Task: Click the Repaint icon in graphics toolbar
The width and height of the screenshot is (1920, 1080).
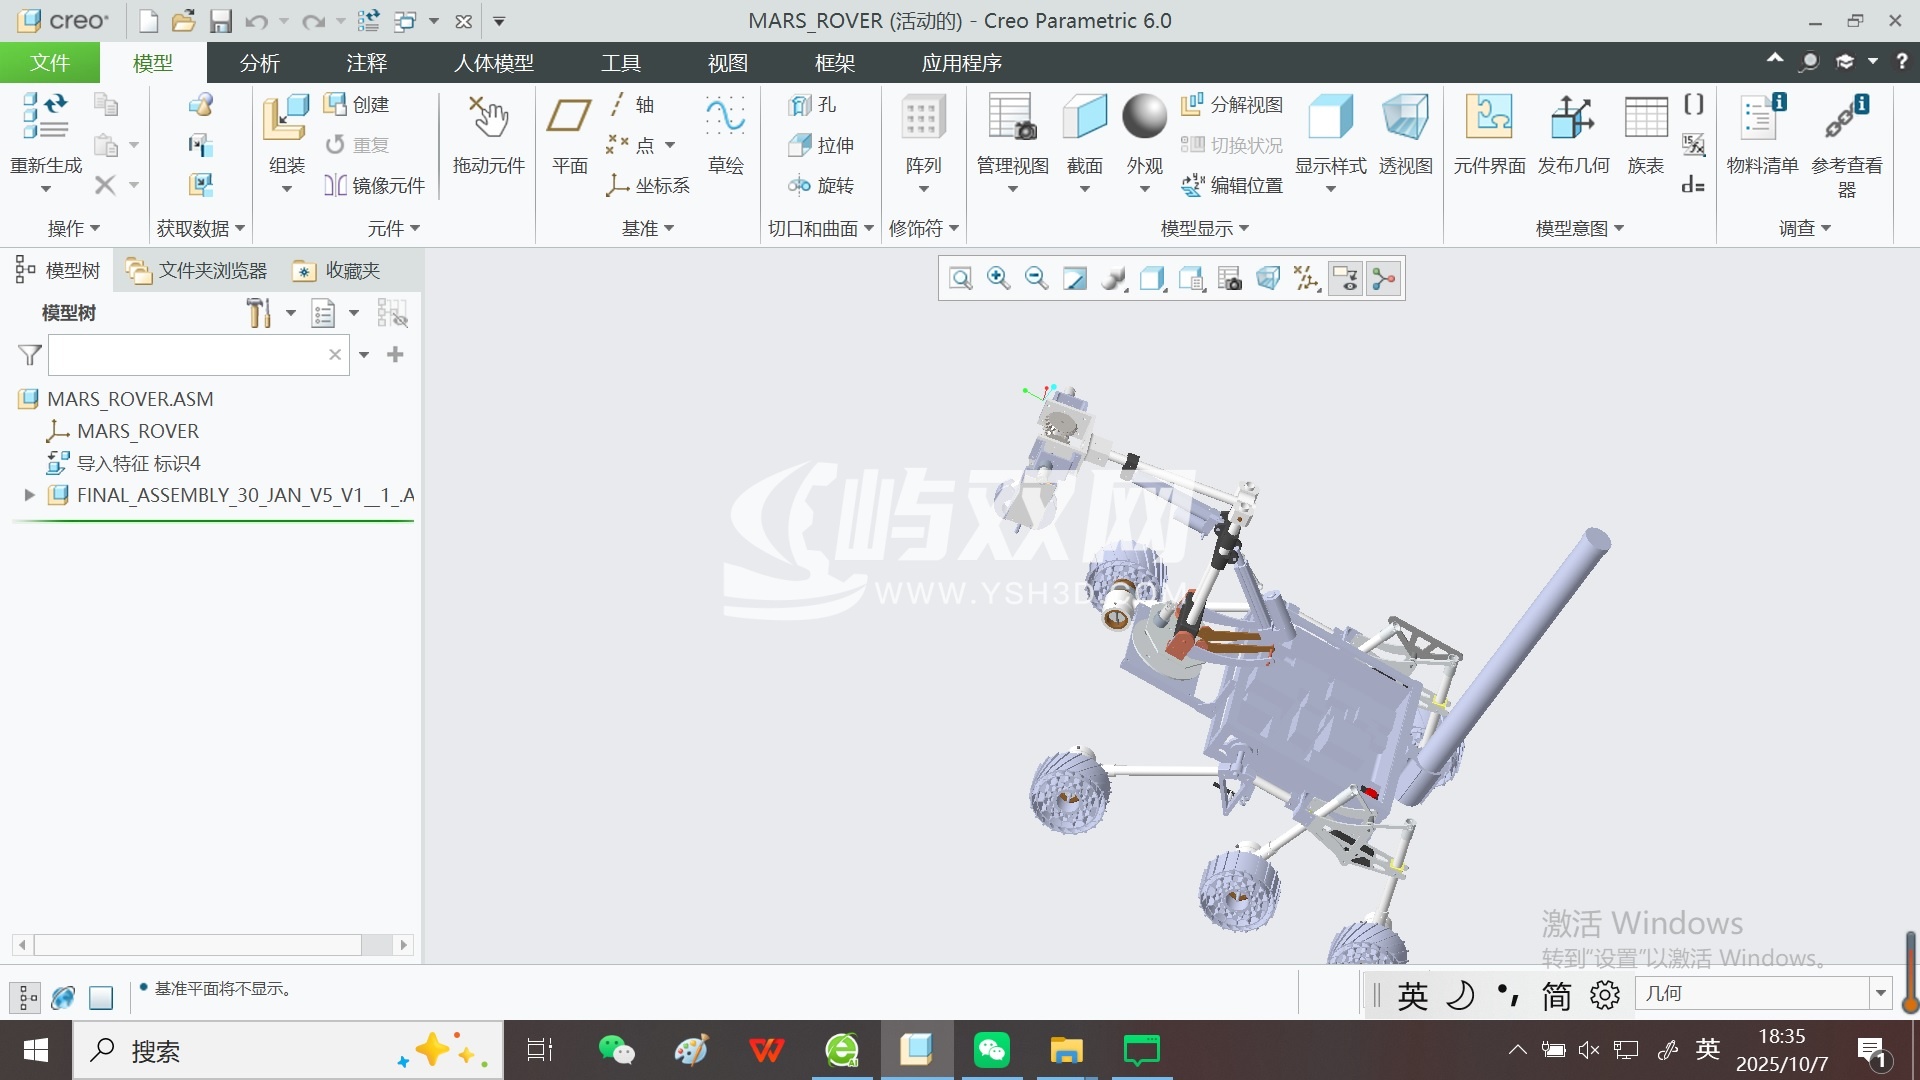Action: click(x=1075, y=279)
